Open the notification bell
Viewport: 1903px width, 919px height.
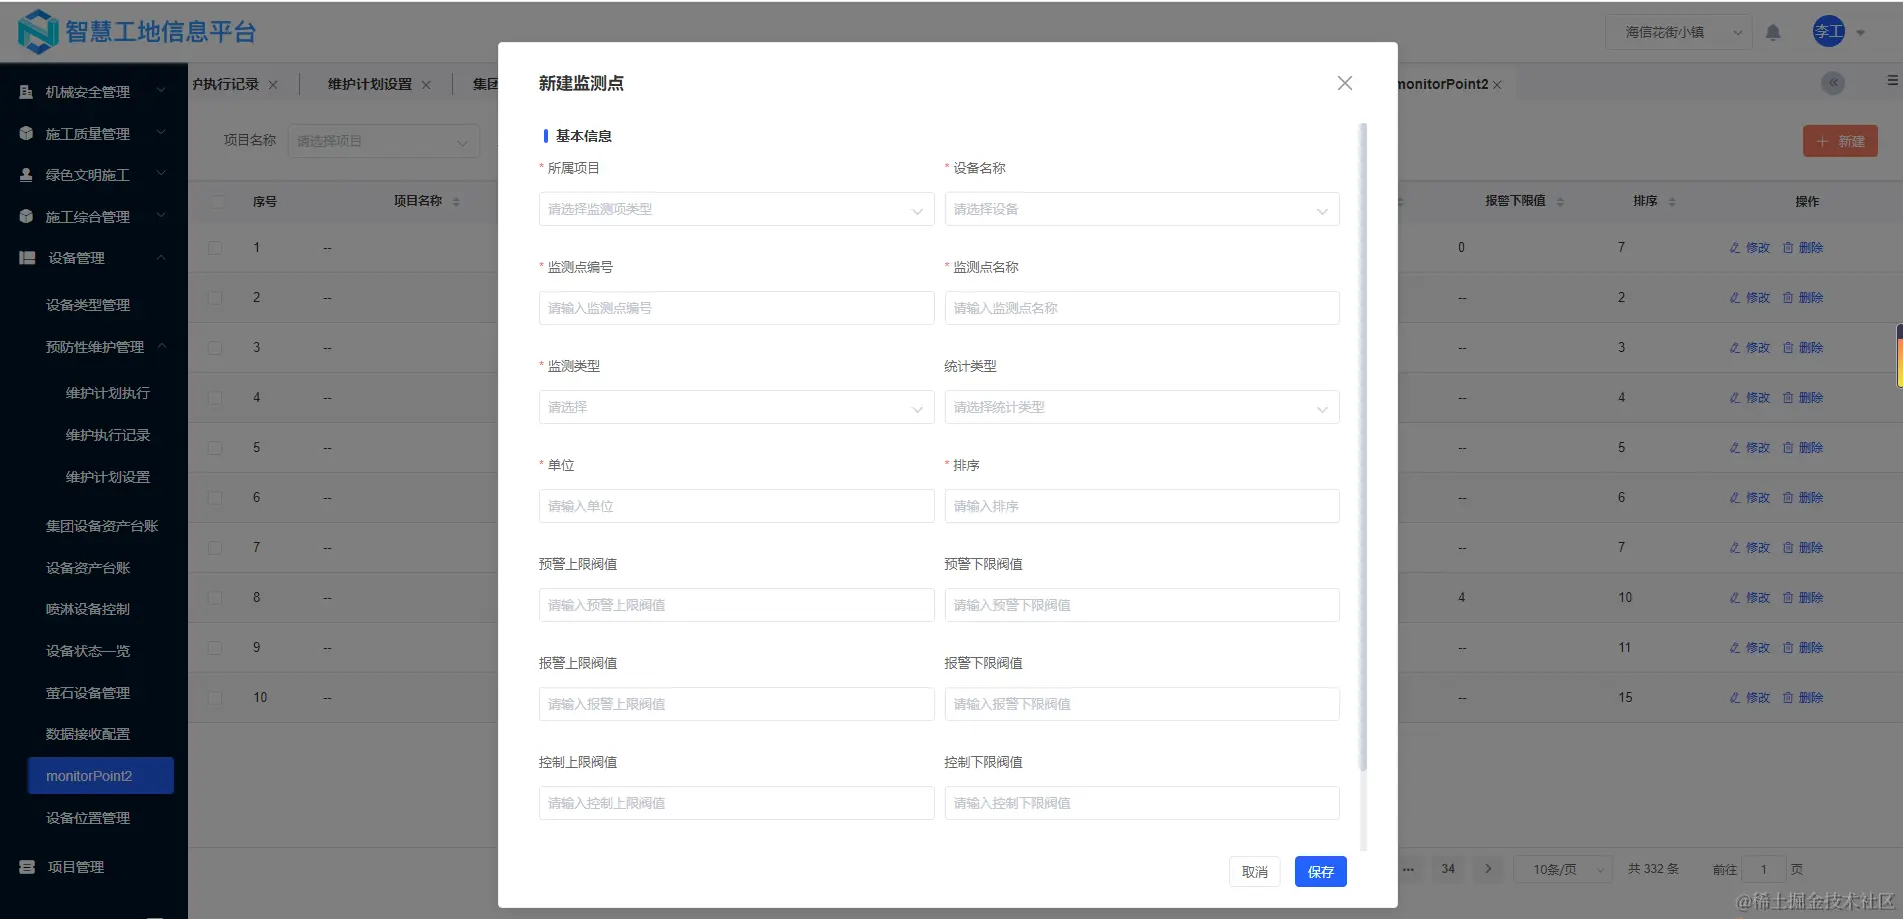1773,31
